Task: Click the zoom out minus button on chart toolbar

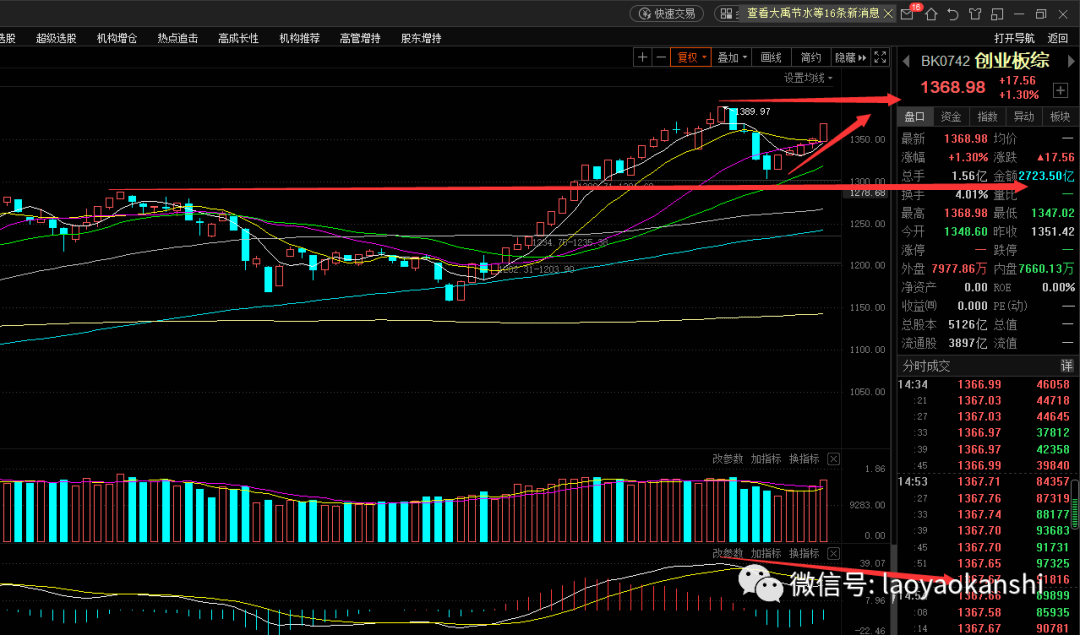Action: [661, 58]
